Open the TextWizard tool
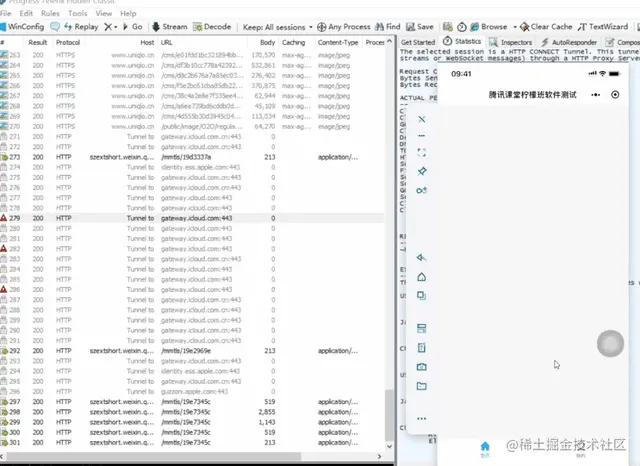This screenshot has width=640, height=466. coord(603,27)
